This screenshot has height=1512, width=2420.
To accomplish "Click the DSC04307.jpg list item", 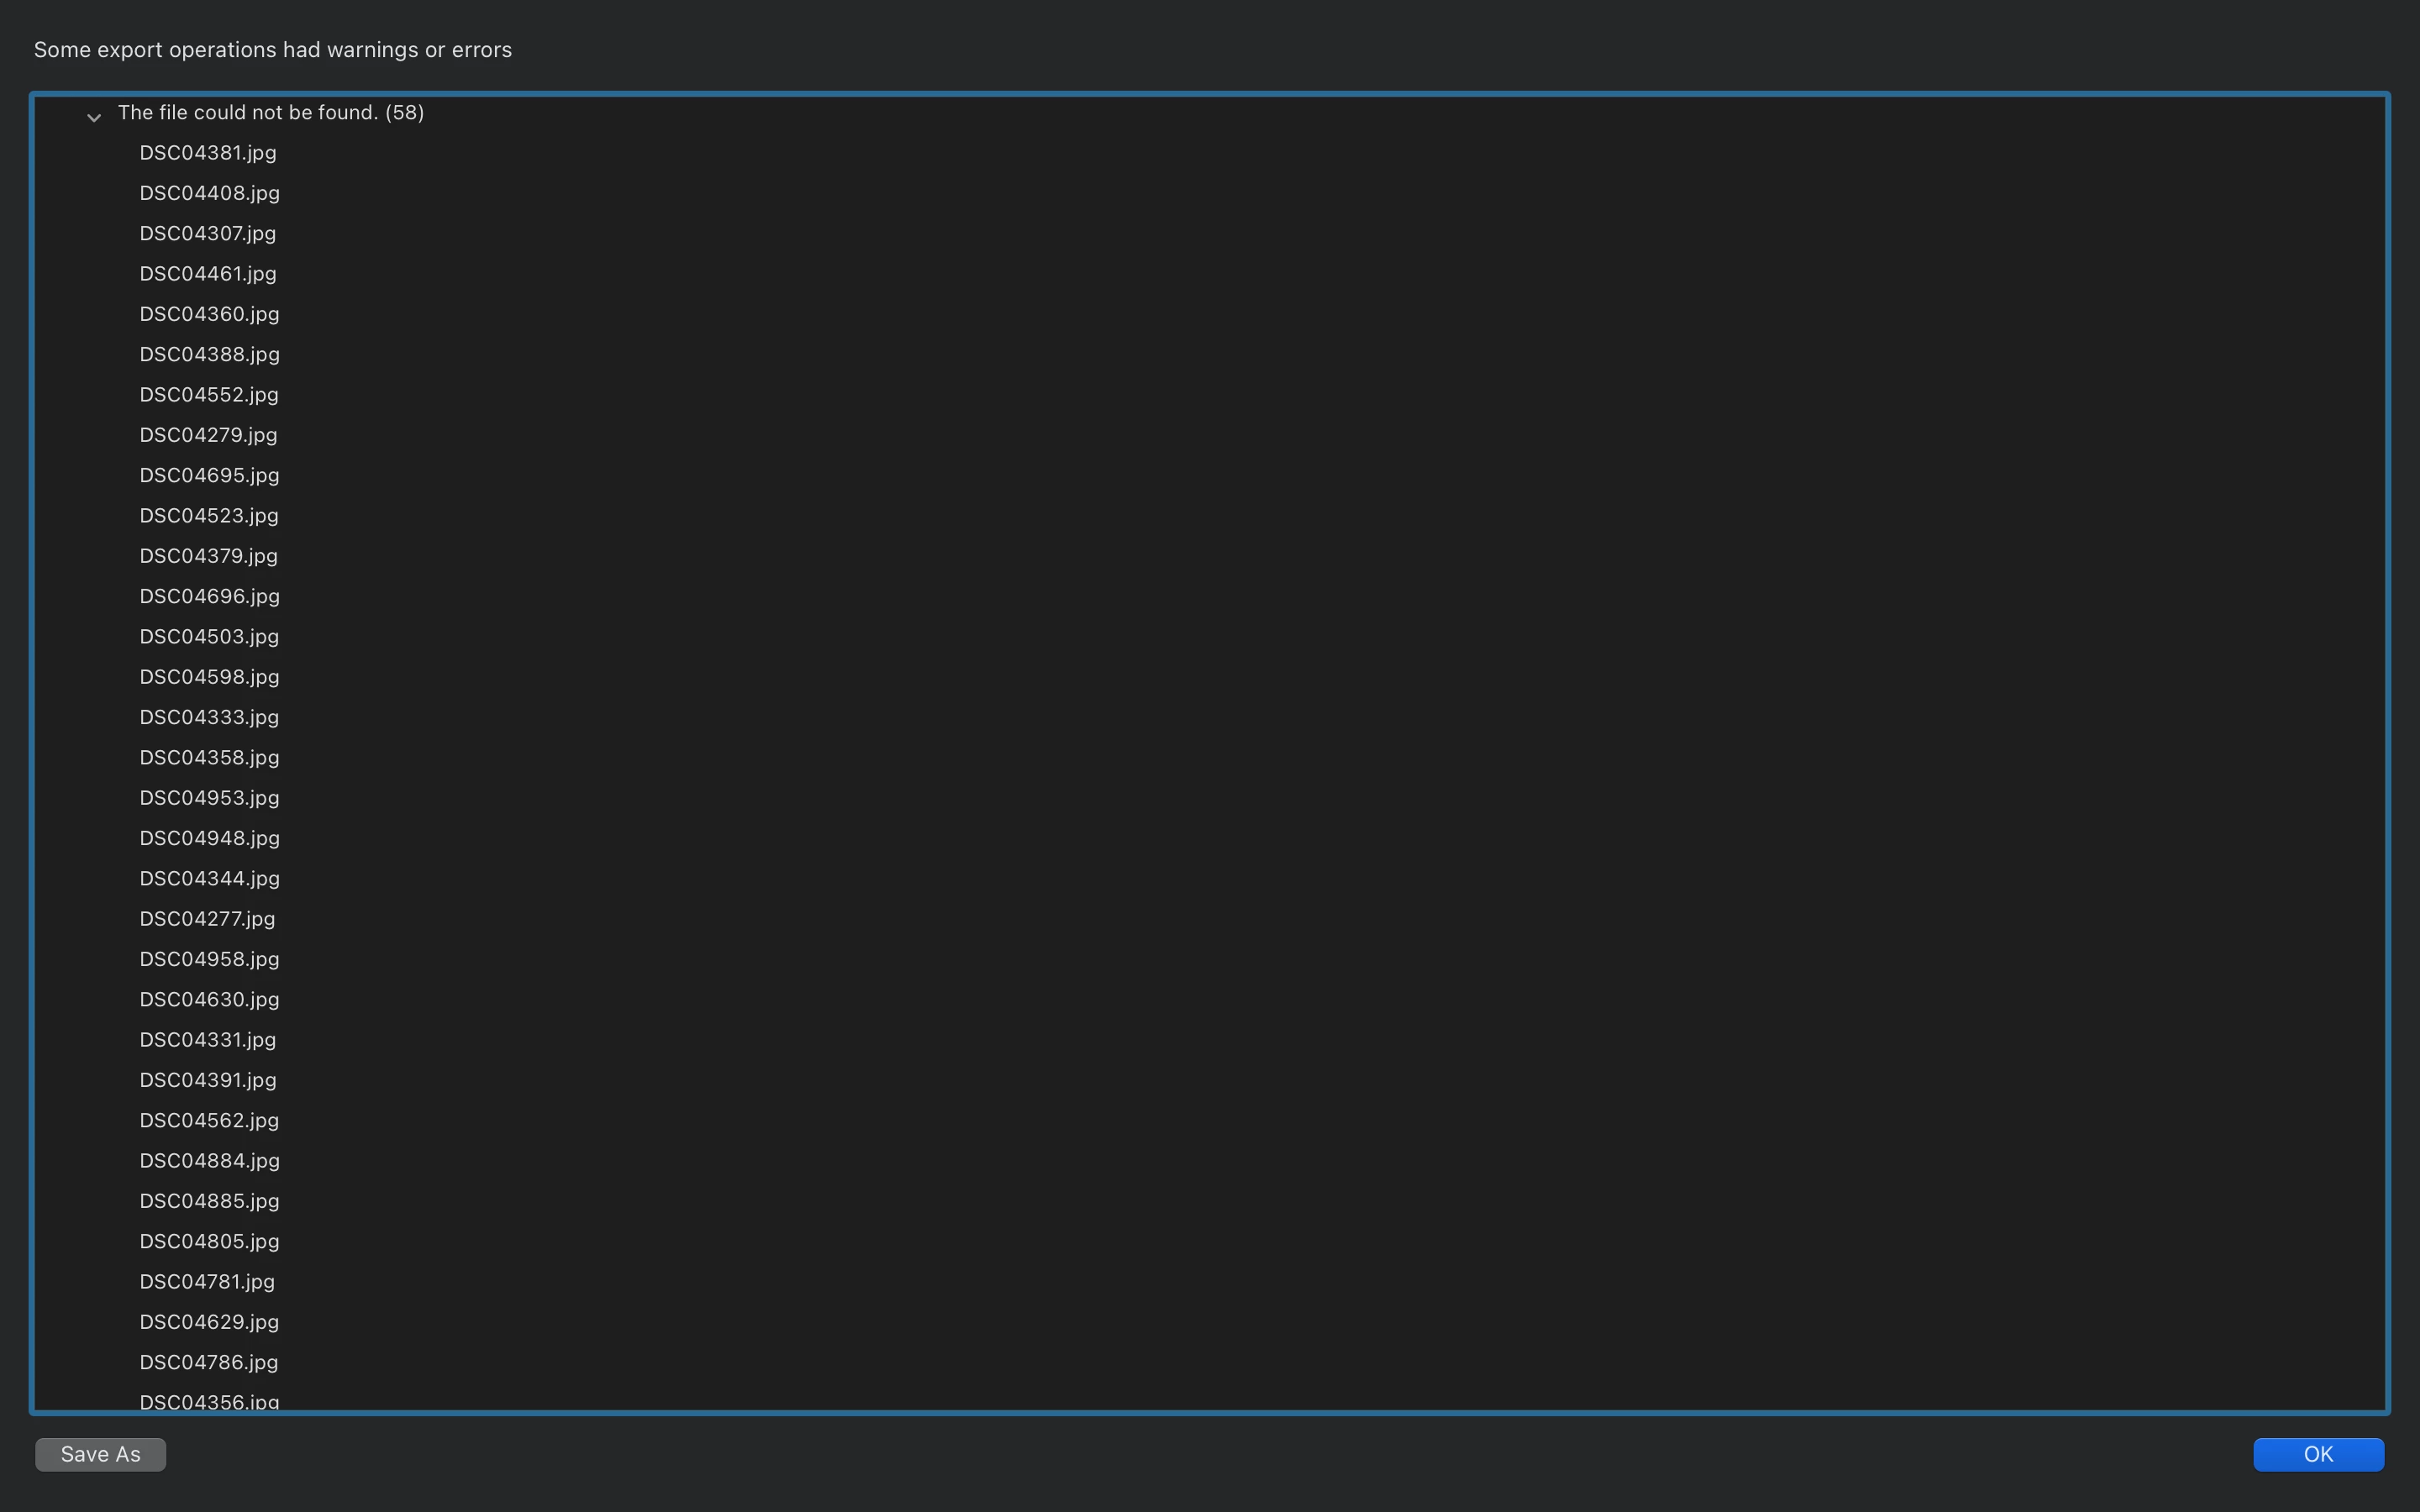I will 208,233.
